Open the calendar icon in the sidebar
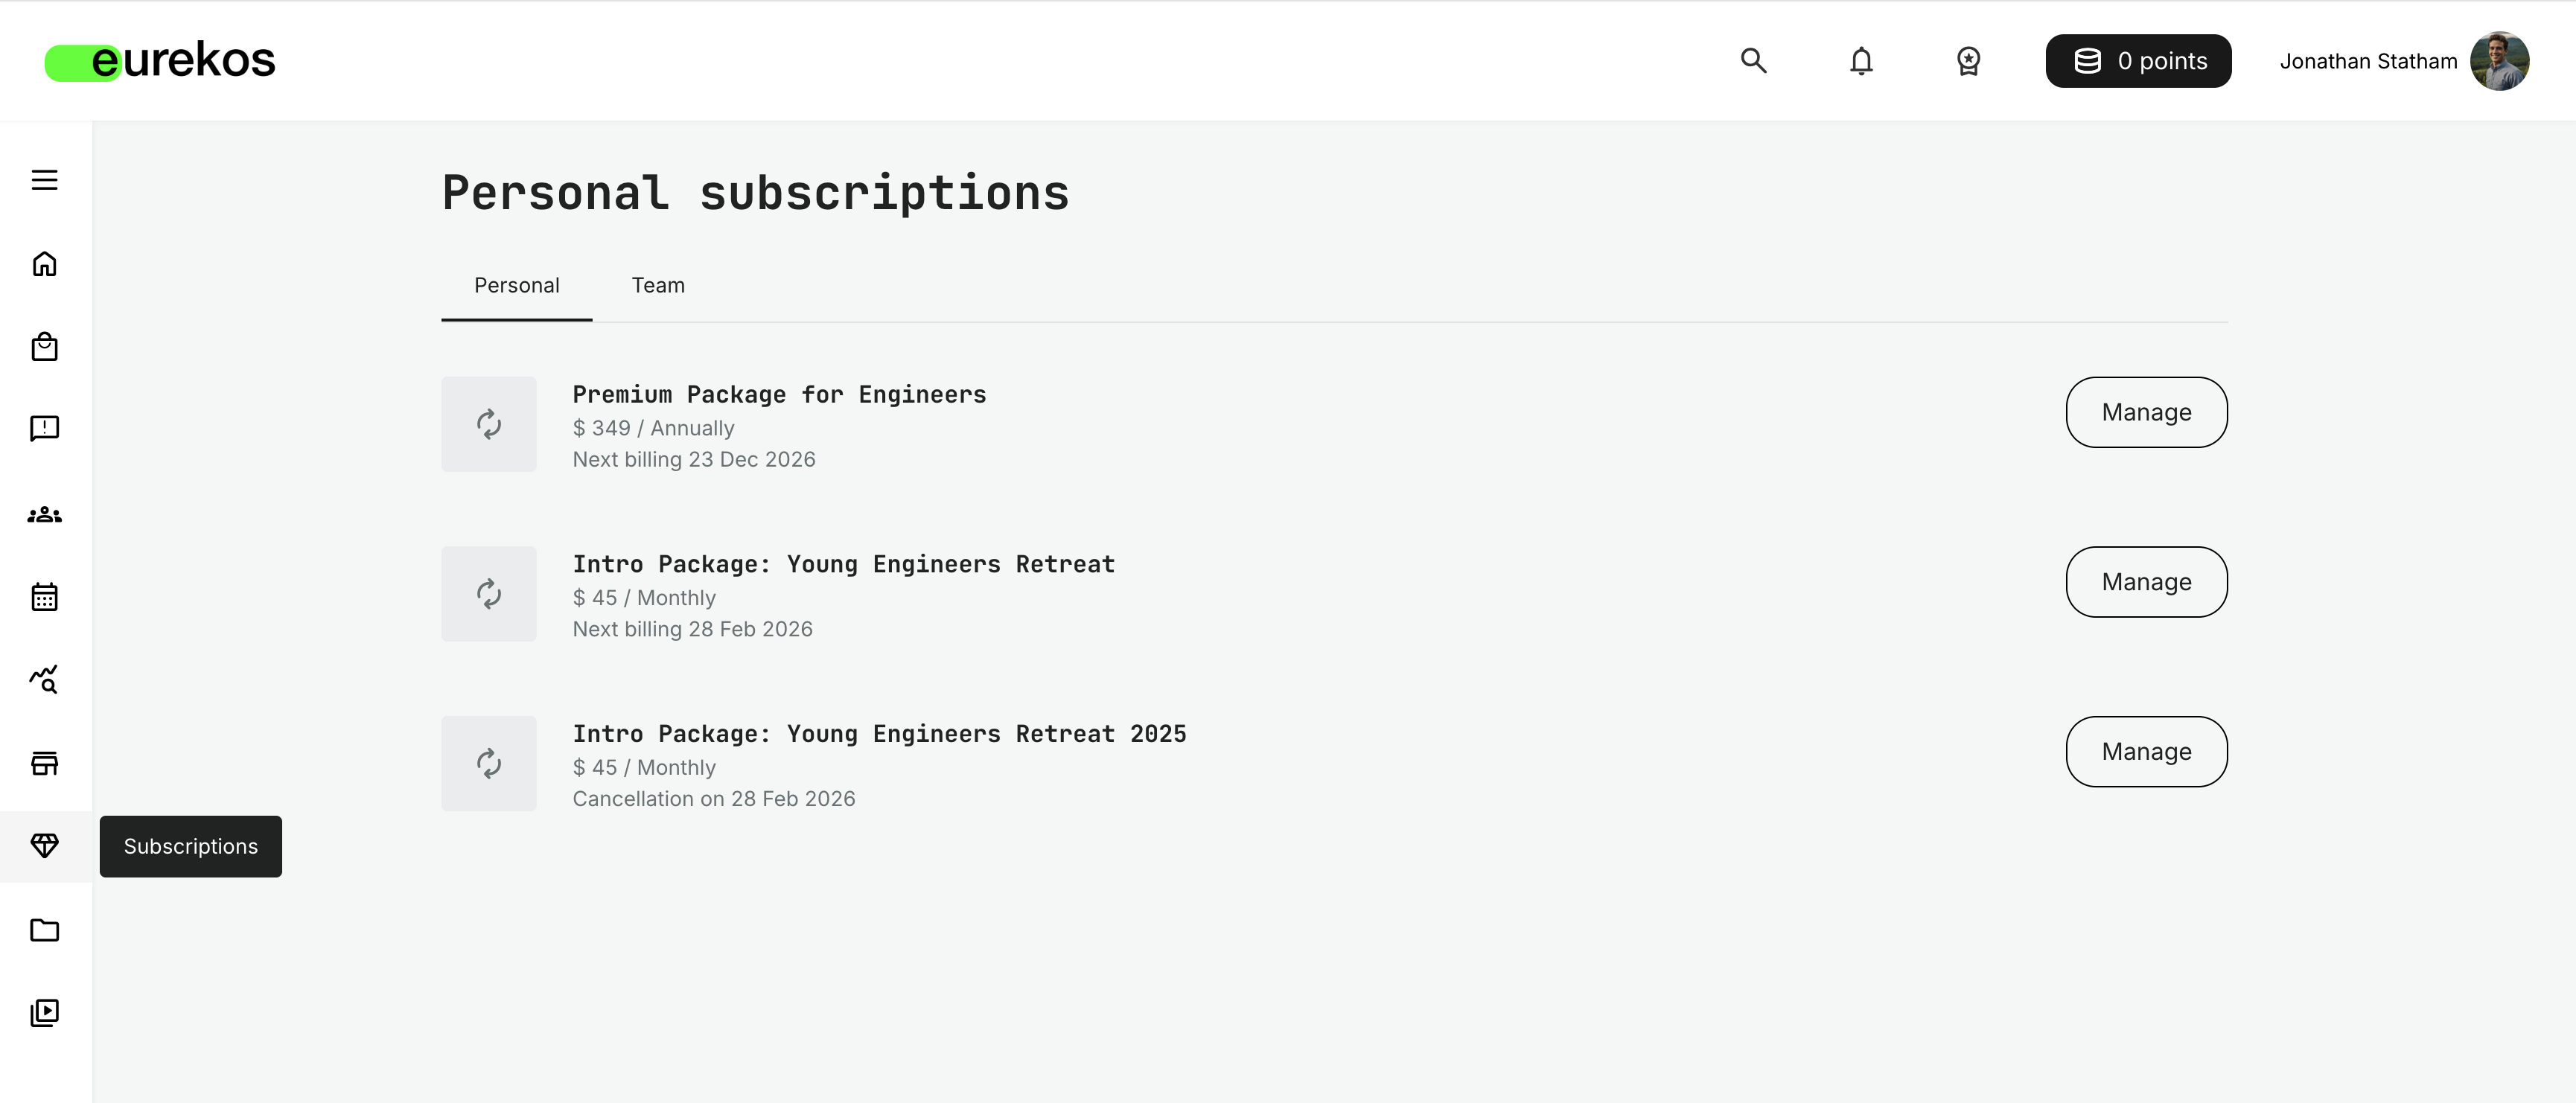 [x=45, y=597]
